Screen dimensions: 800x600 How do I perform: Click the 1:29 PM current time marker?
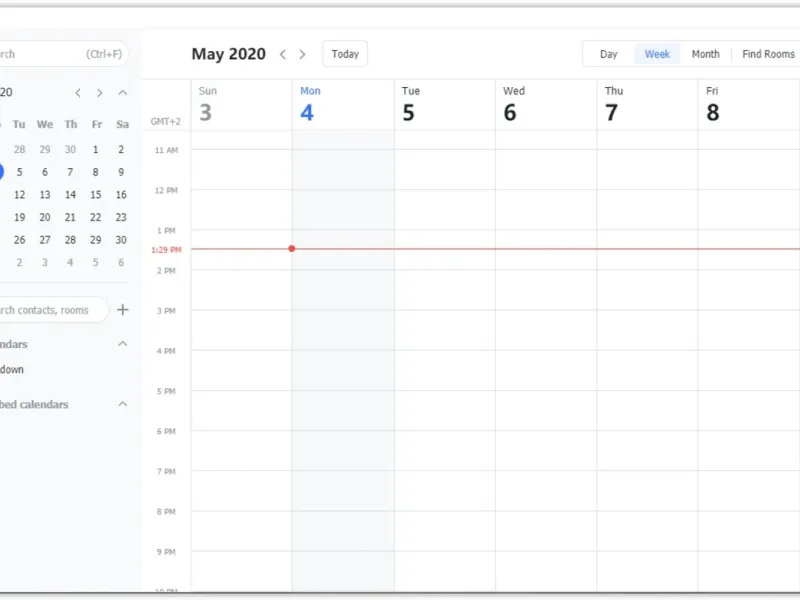click(166, 250)
